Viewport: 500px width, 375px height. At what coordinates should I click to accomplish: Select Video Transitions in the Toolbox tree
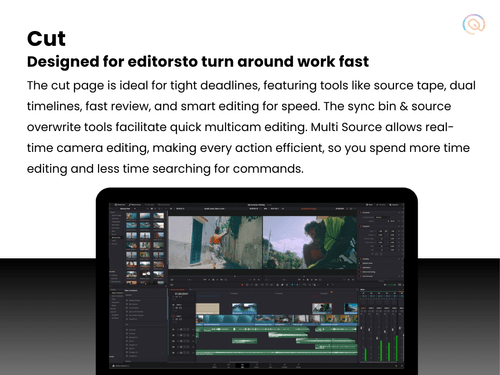[x=117, y=293]
